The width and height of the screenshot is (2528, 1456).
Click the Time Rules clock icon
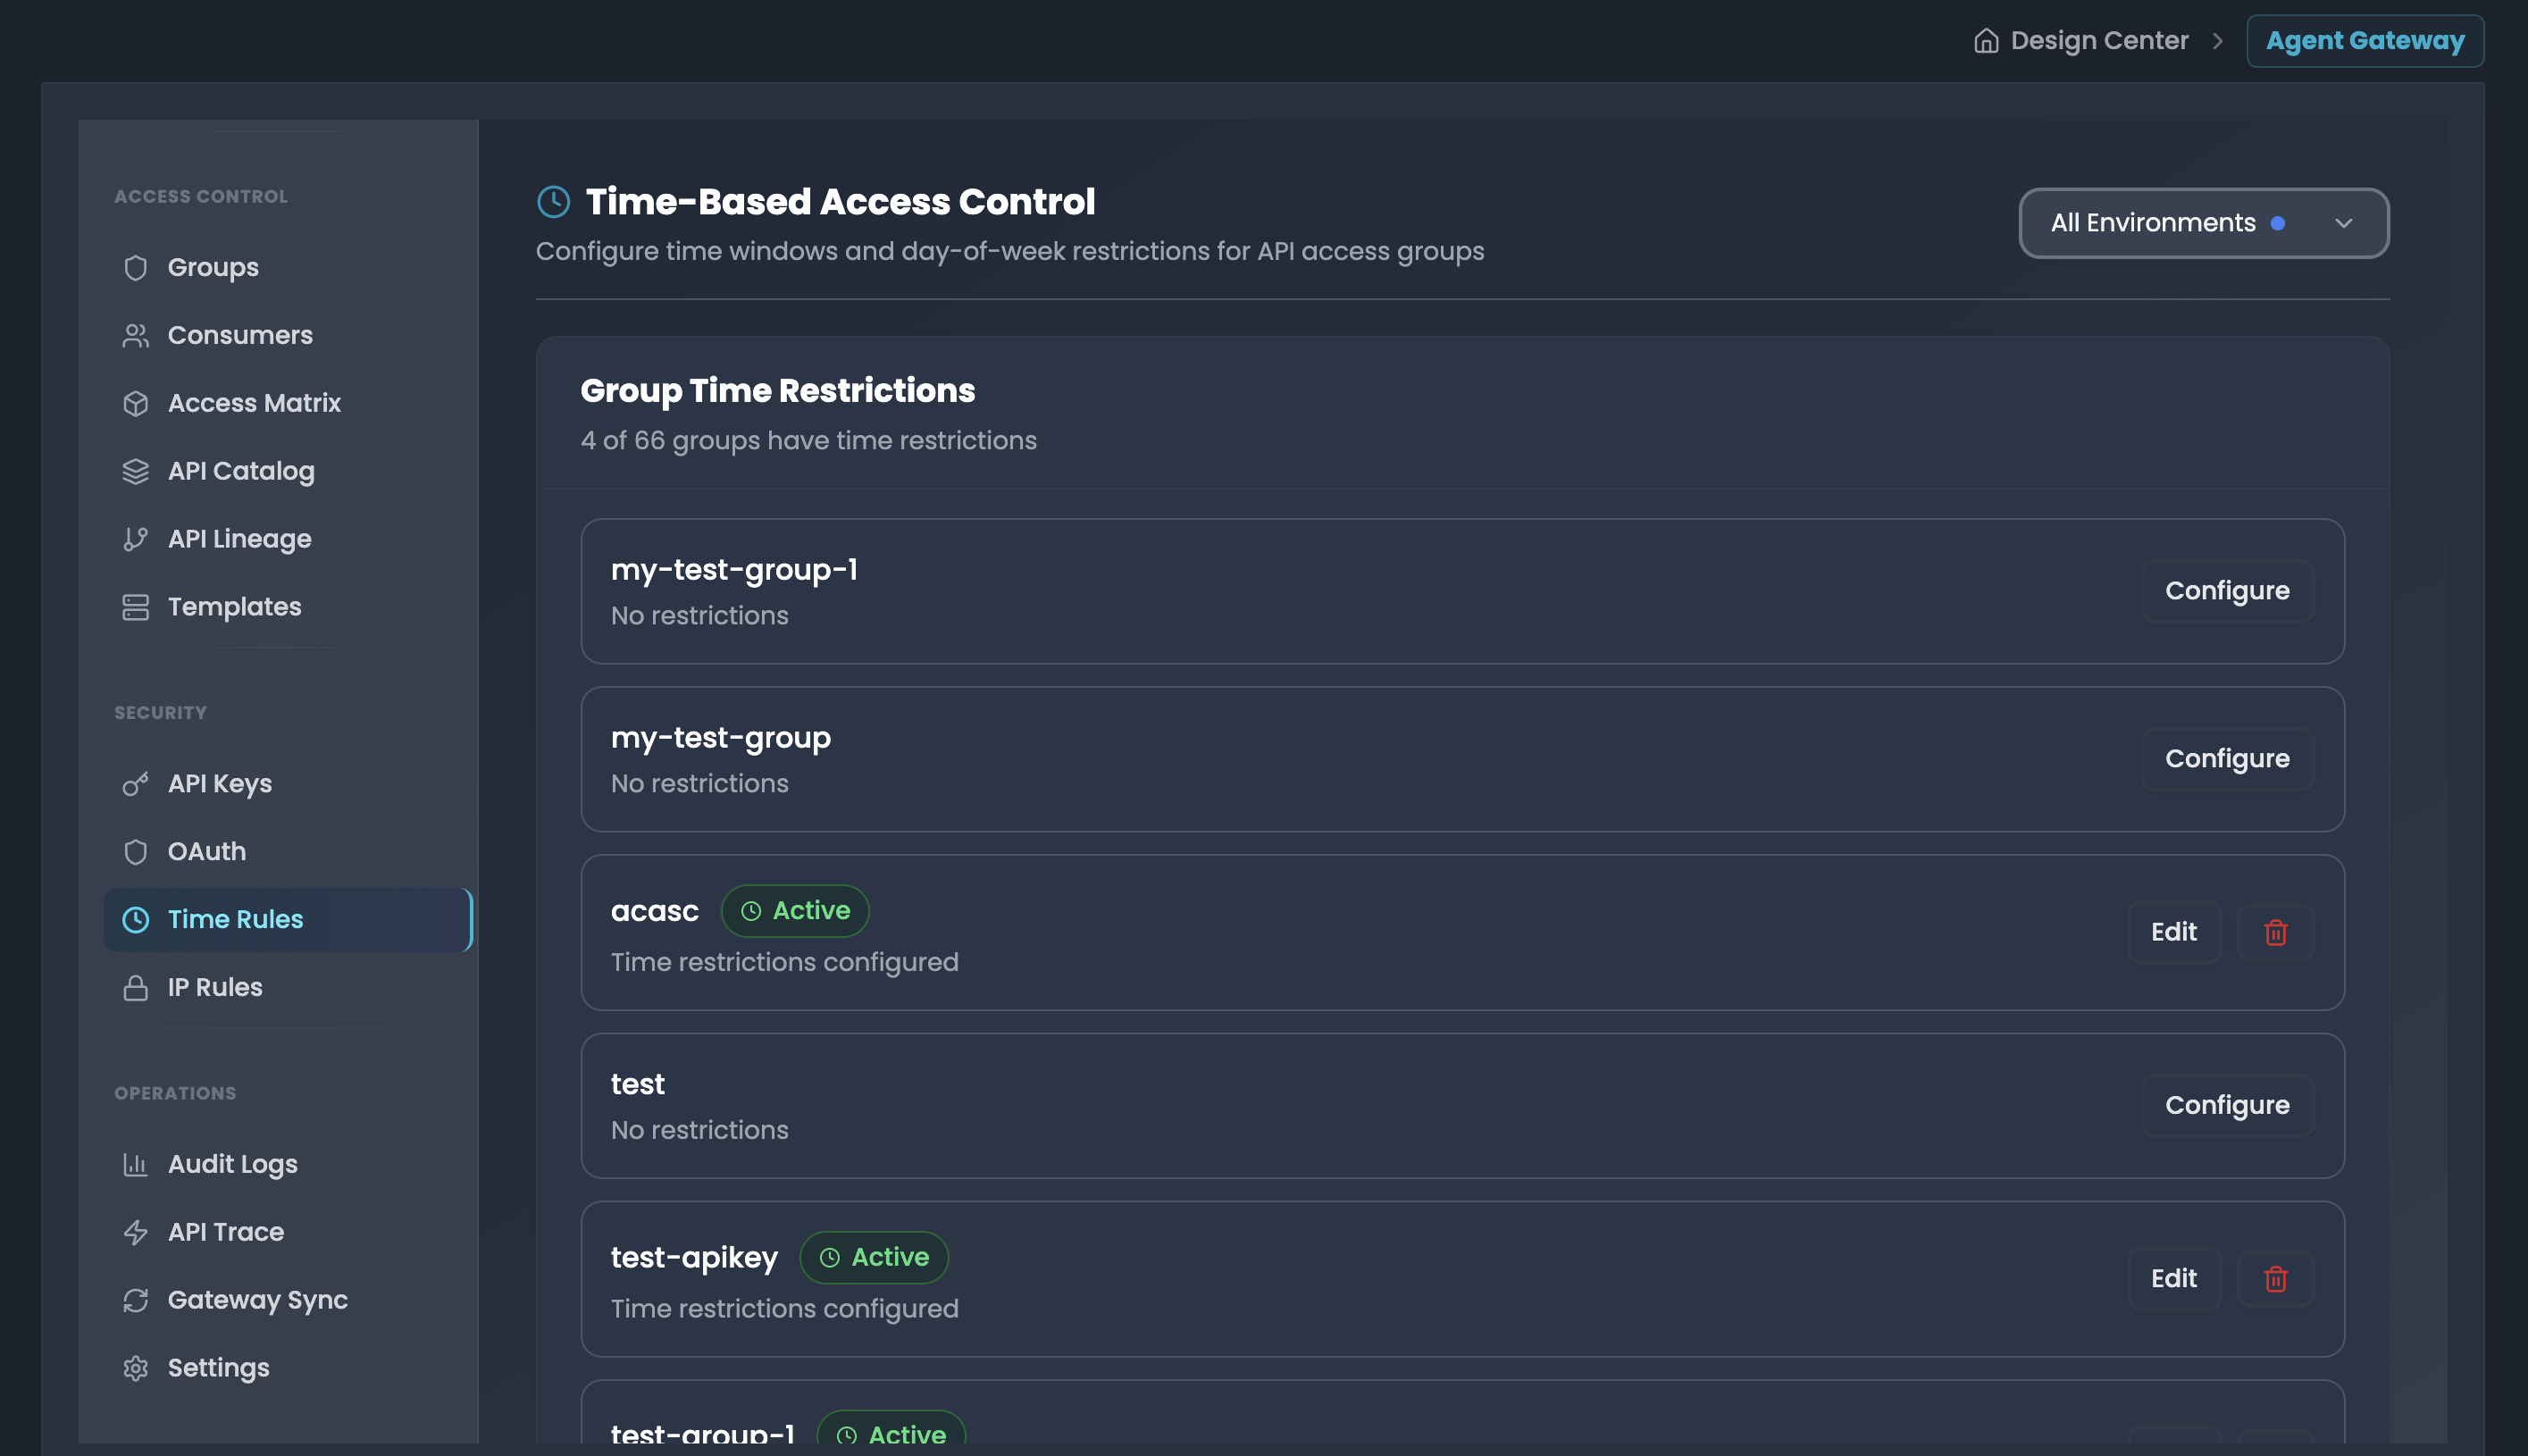pyautogui.click(x=135, y=920)
